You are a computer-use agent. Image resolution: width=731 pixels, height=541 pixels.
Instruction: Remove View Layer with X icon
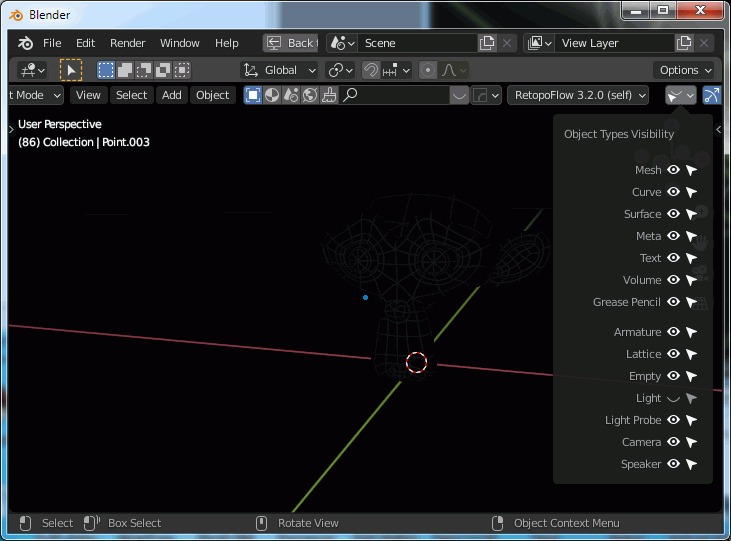point(704,43)
